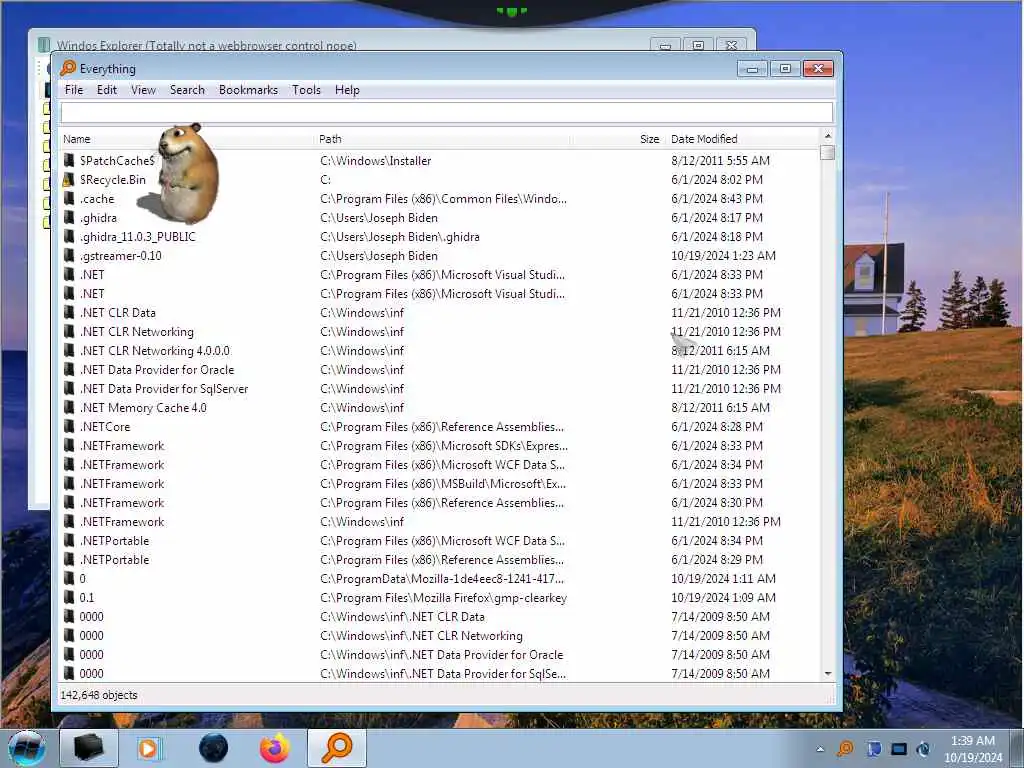Open the media player taskbar icon
Viewport: 1024px width, 768px height.
(149, 748)
